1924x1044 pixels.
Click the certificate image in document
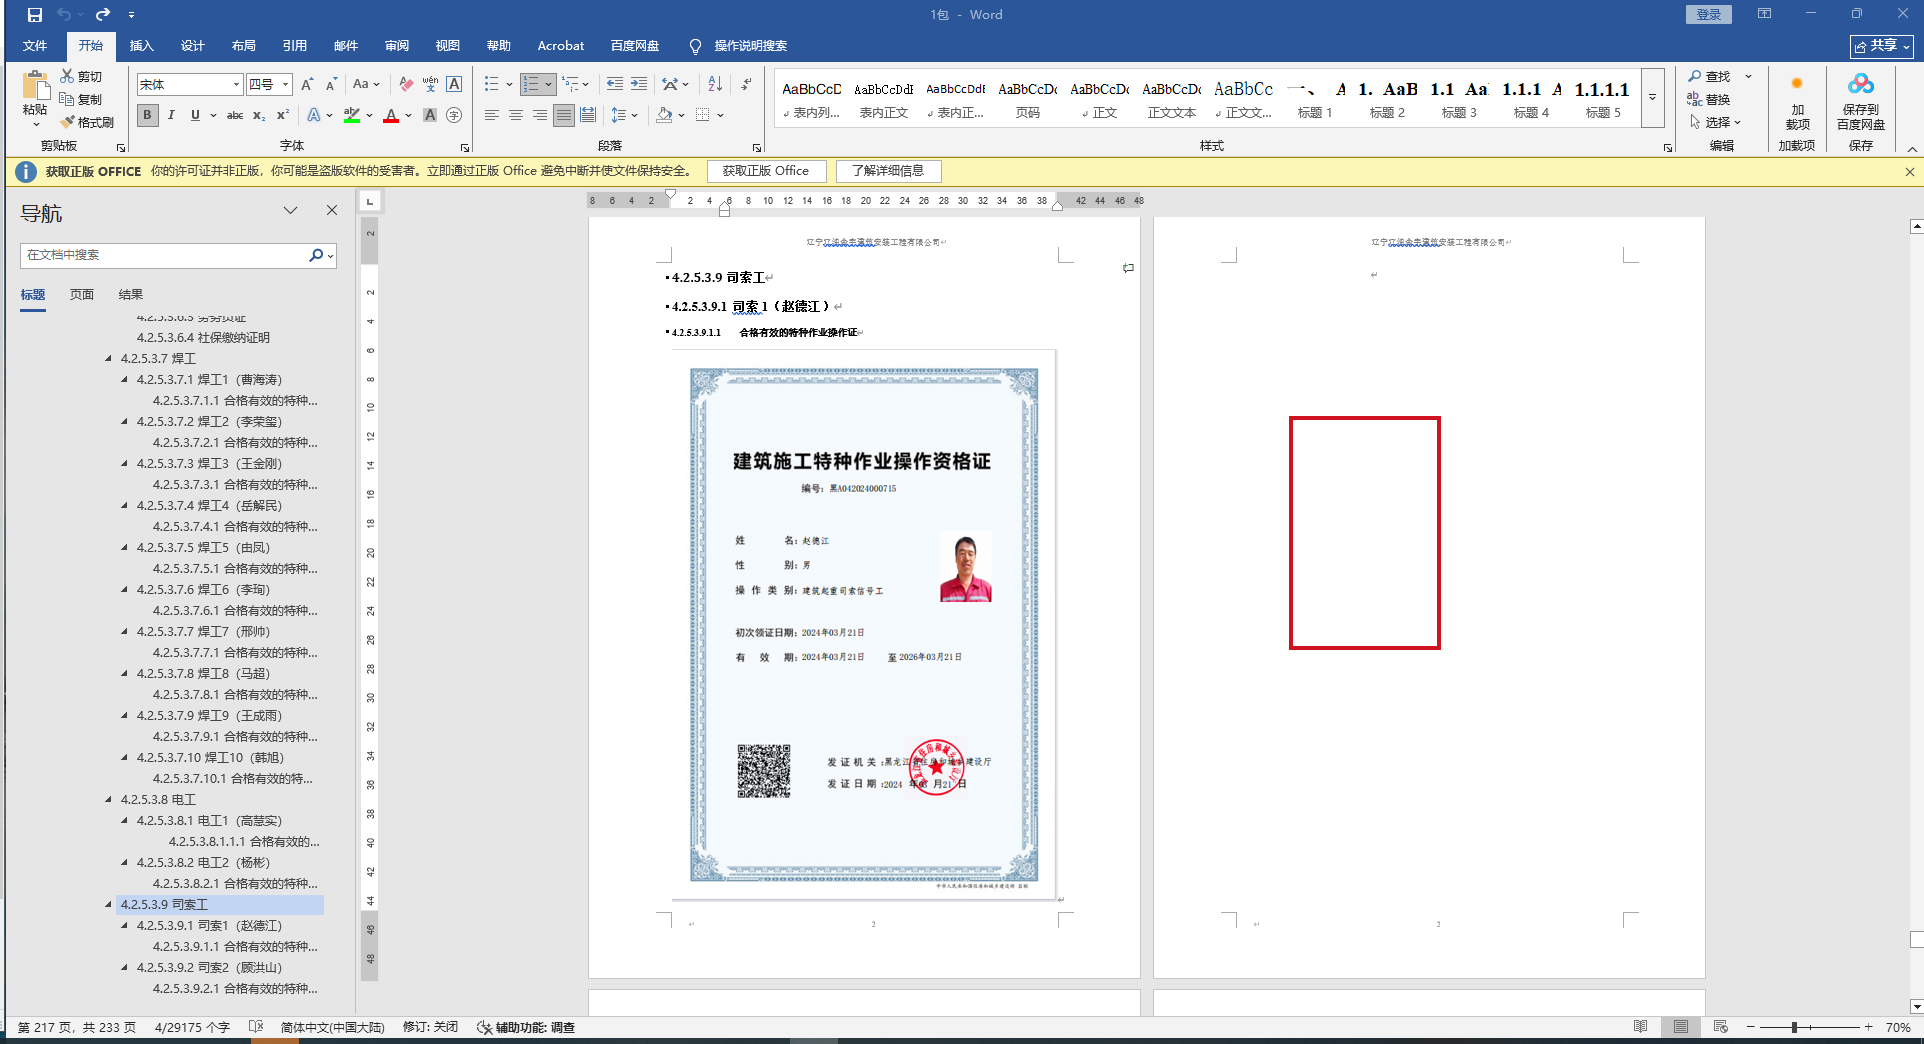click(x=864, y=625)
